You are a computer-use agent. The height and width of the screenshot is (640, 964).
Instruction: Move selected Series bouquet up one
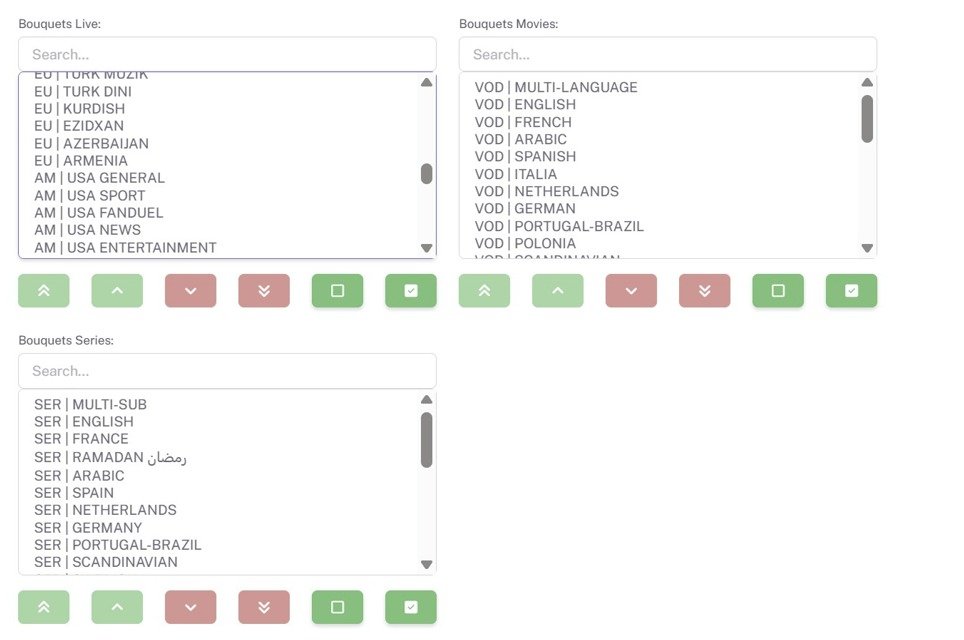click(x=117, y=607)
